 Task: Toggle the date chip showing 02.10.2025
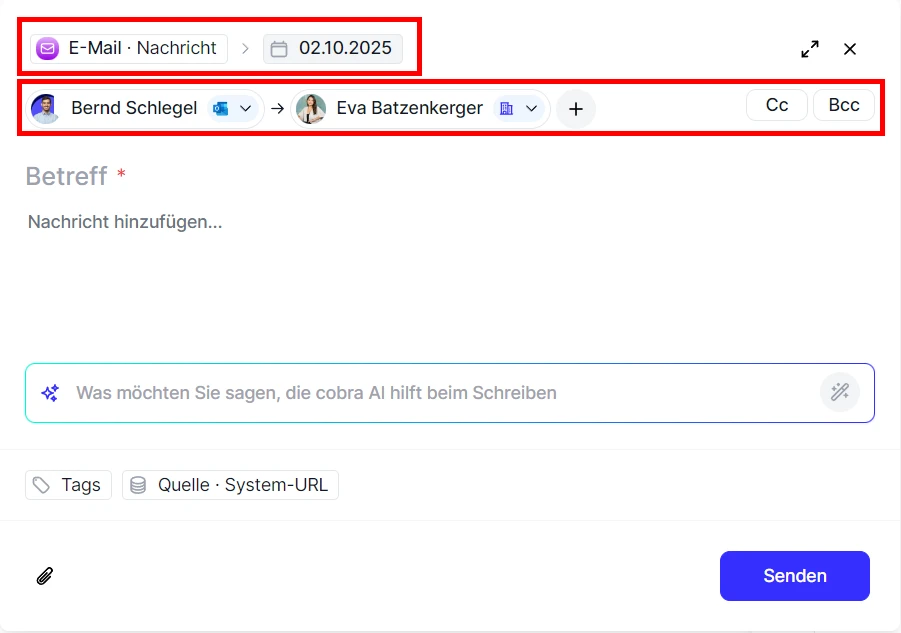[x=330, y=48]
